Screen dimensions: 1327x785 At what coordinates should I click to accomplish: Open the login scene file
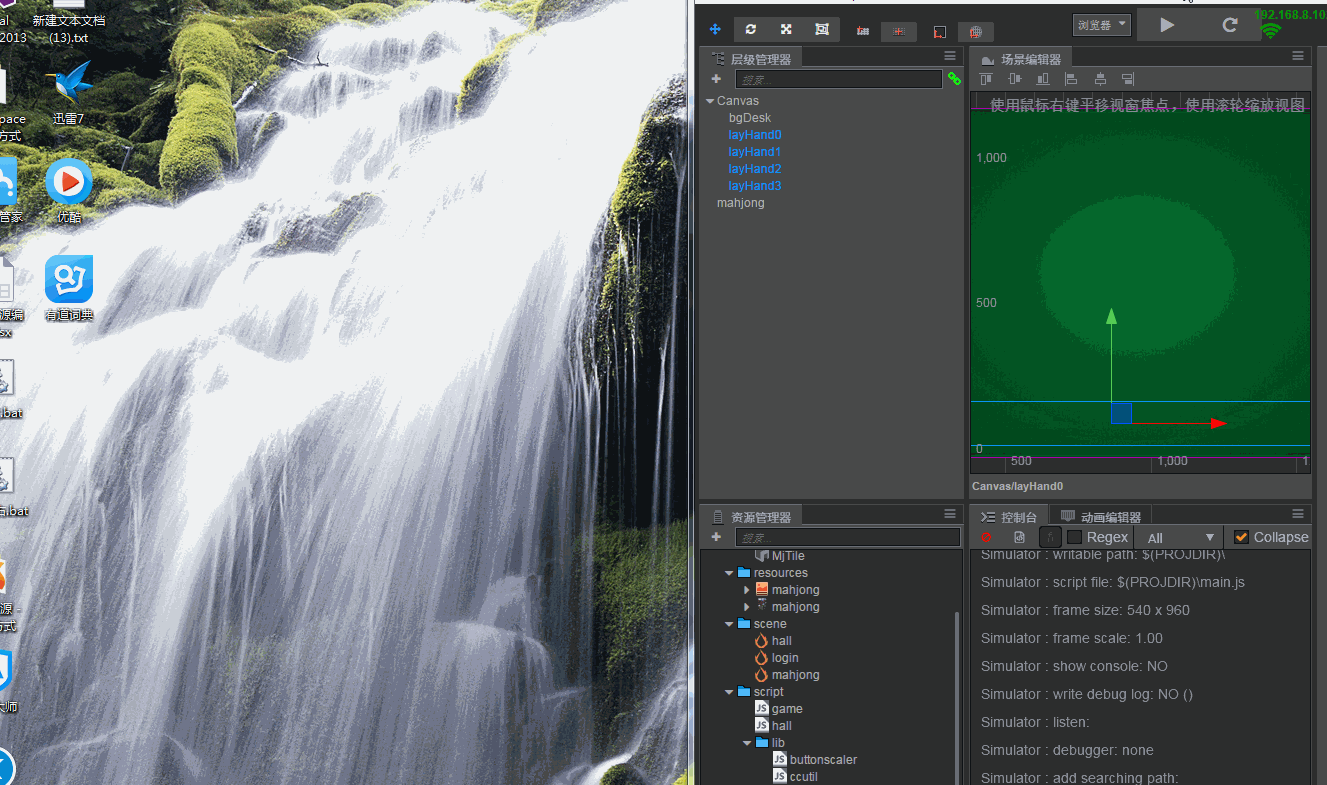tap(776, 658)
